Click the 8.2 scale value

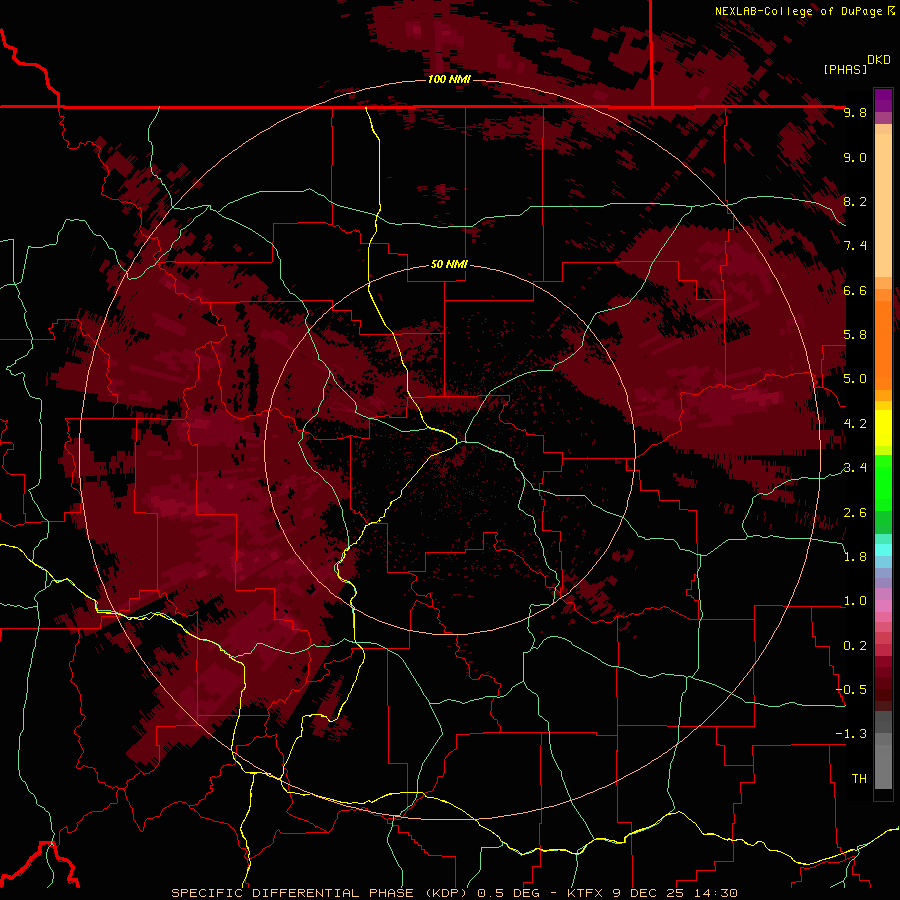855,202
